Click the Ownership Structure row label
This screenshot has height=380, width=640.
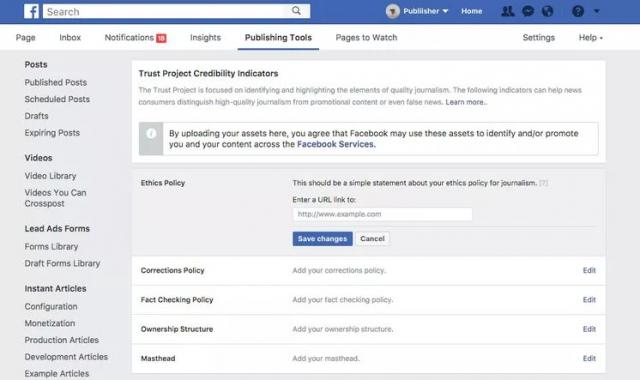177,329
